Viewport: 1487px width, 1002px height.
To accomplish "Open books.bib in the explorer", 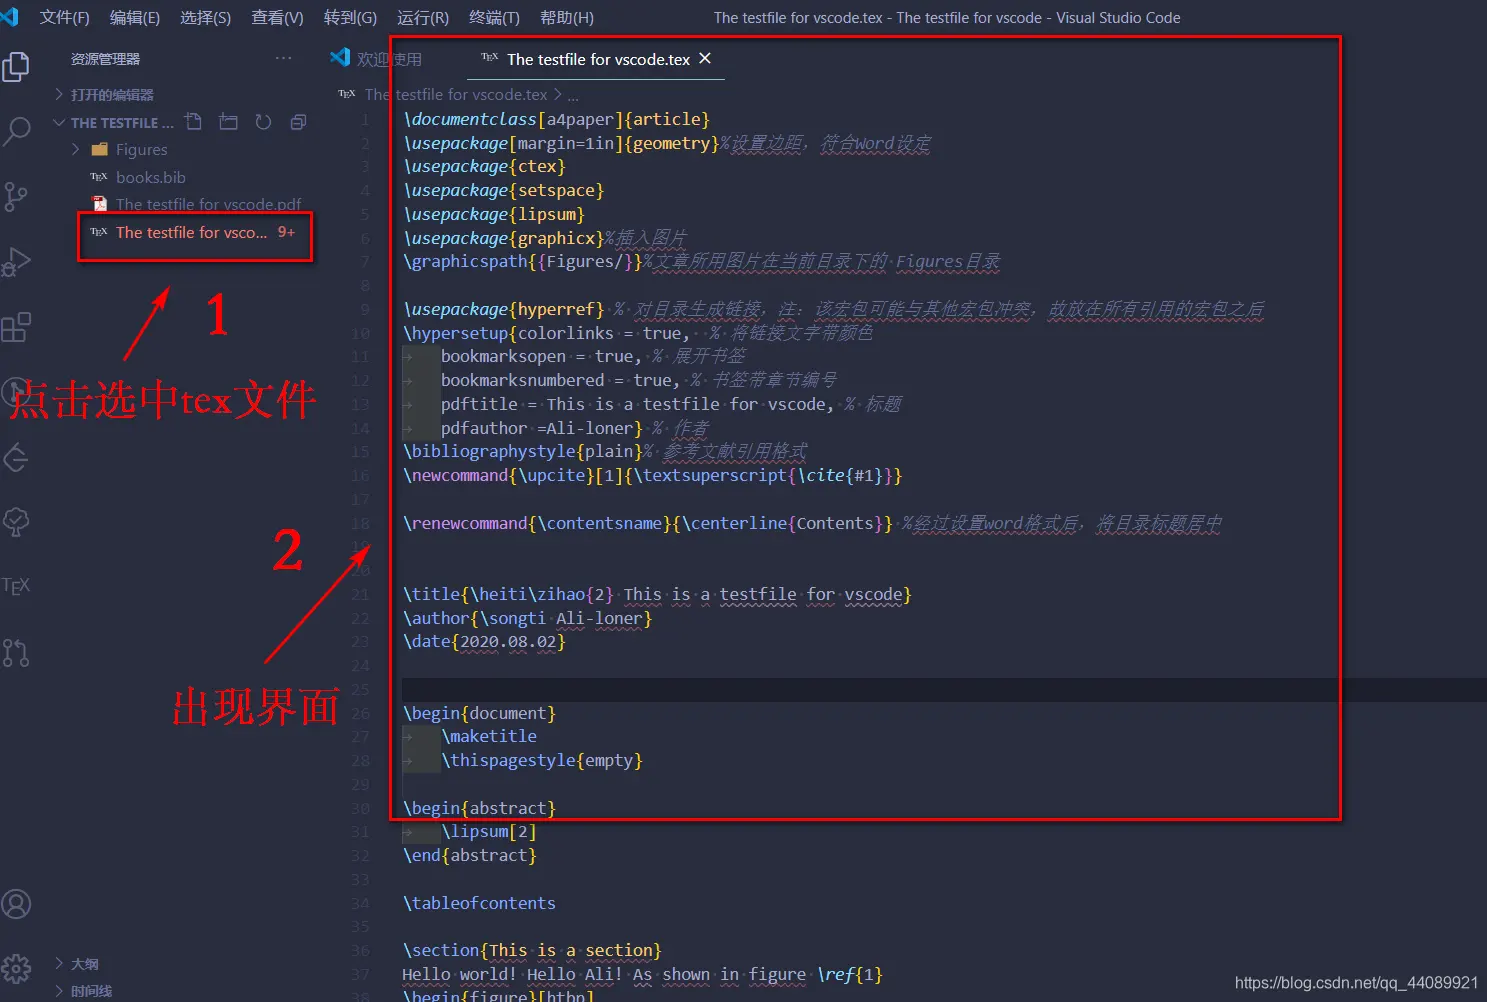I will pos(150,178).
